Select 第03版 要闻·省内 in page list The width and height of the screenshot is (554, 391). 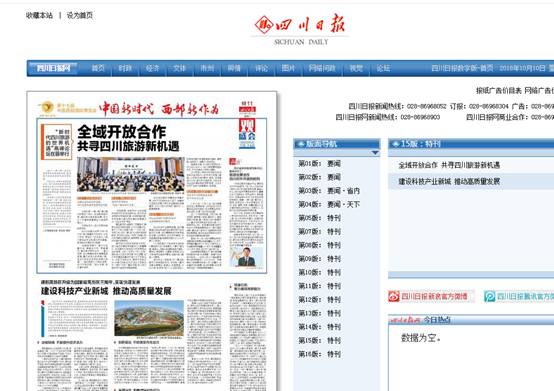(329, 191)
